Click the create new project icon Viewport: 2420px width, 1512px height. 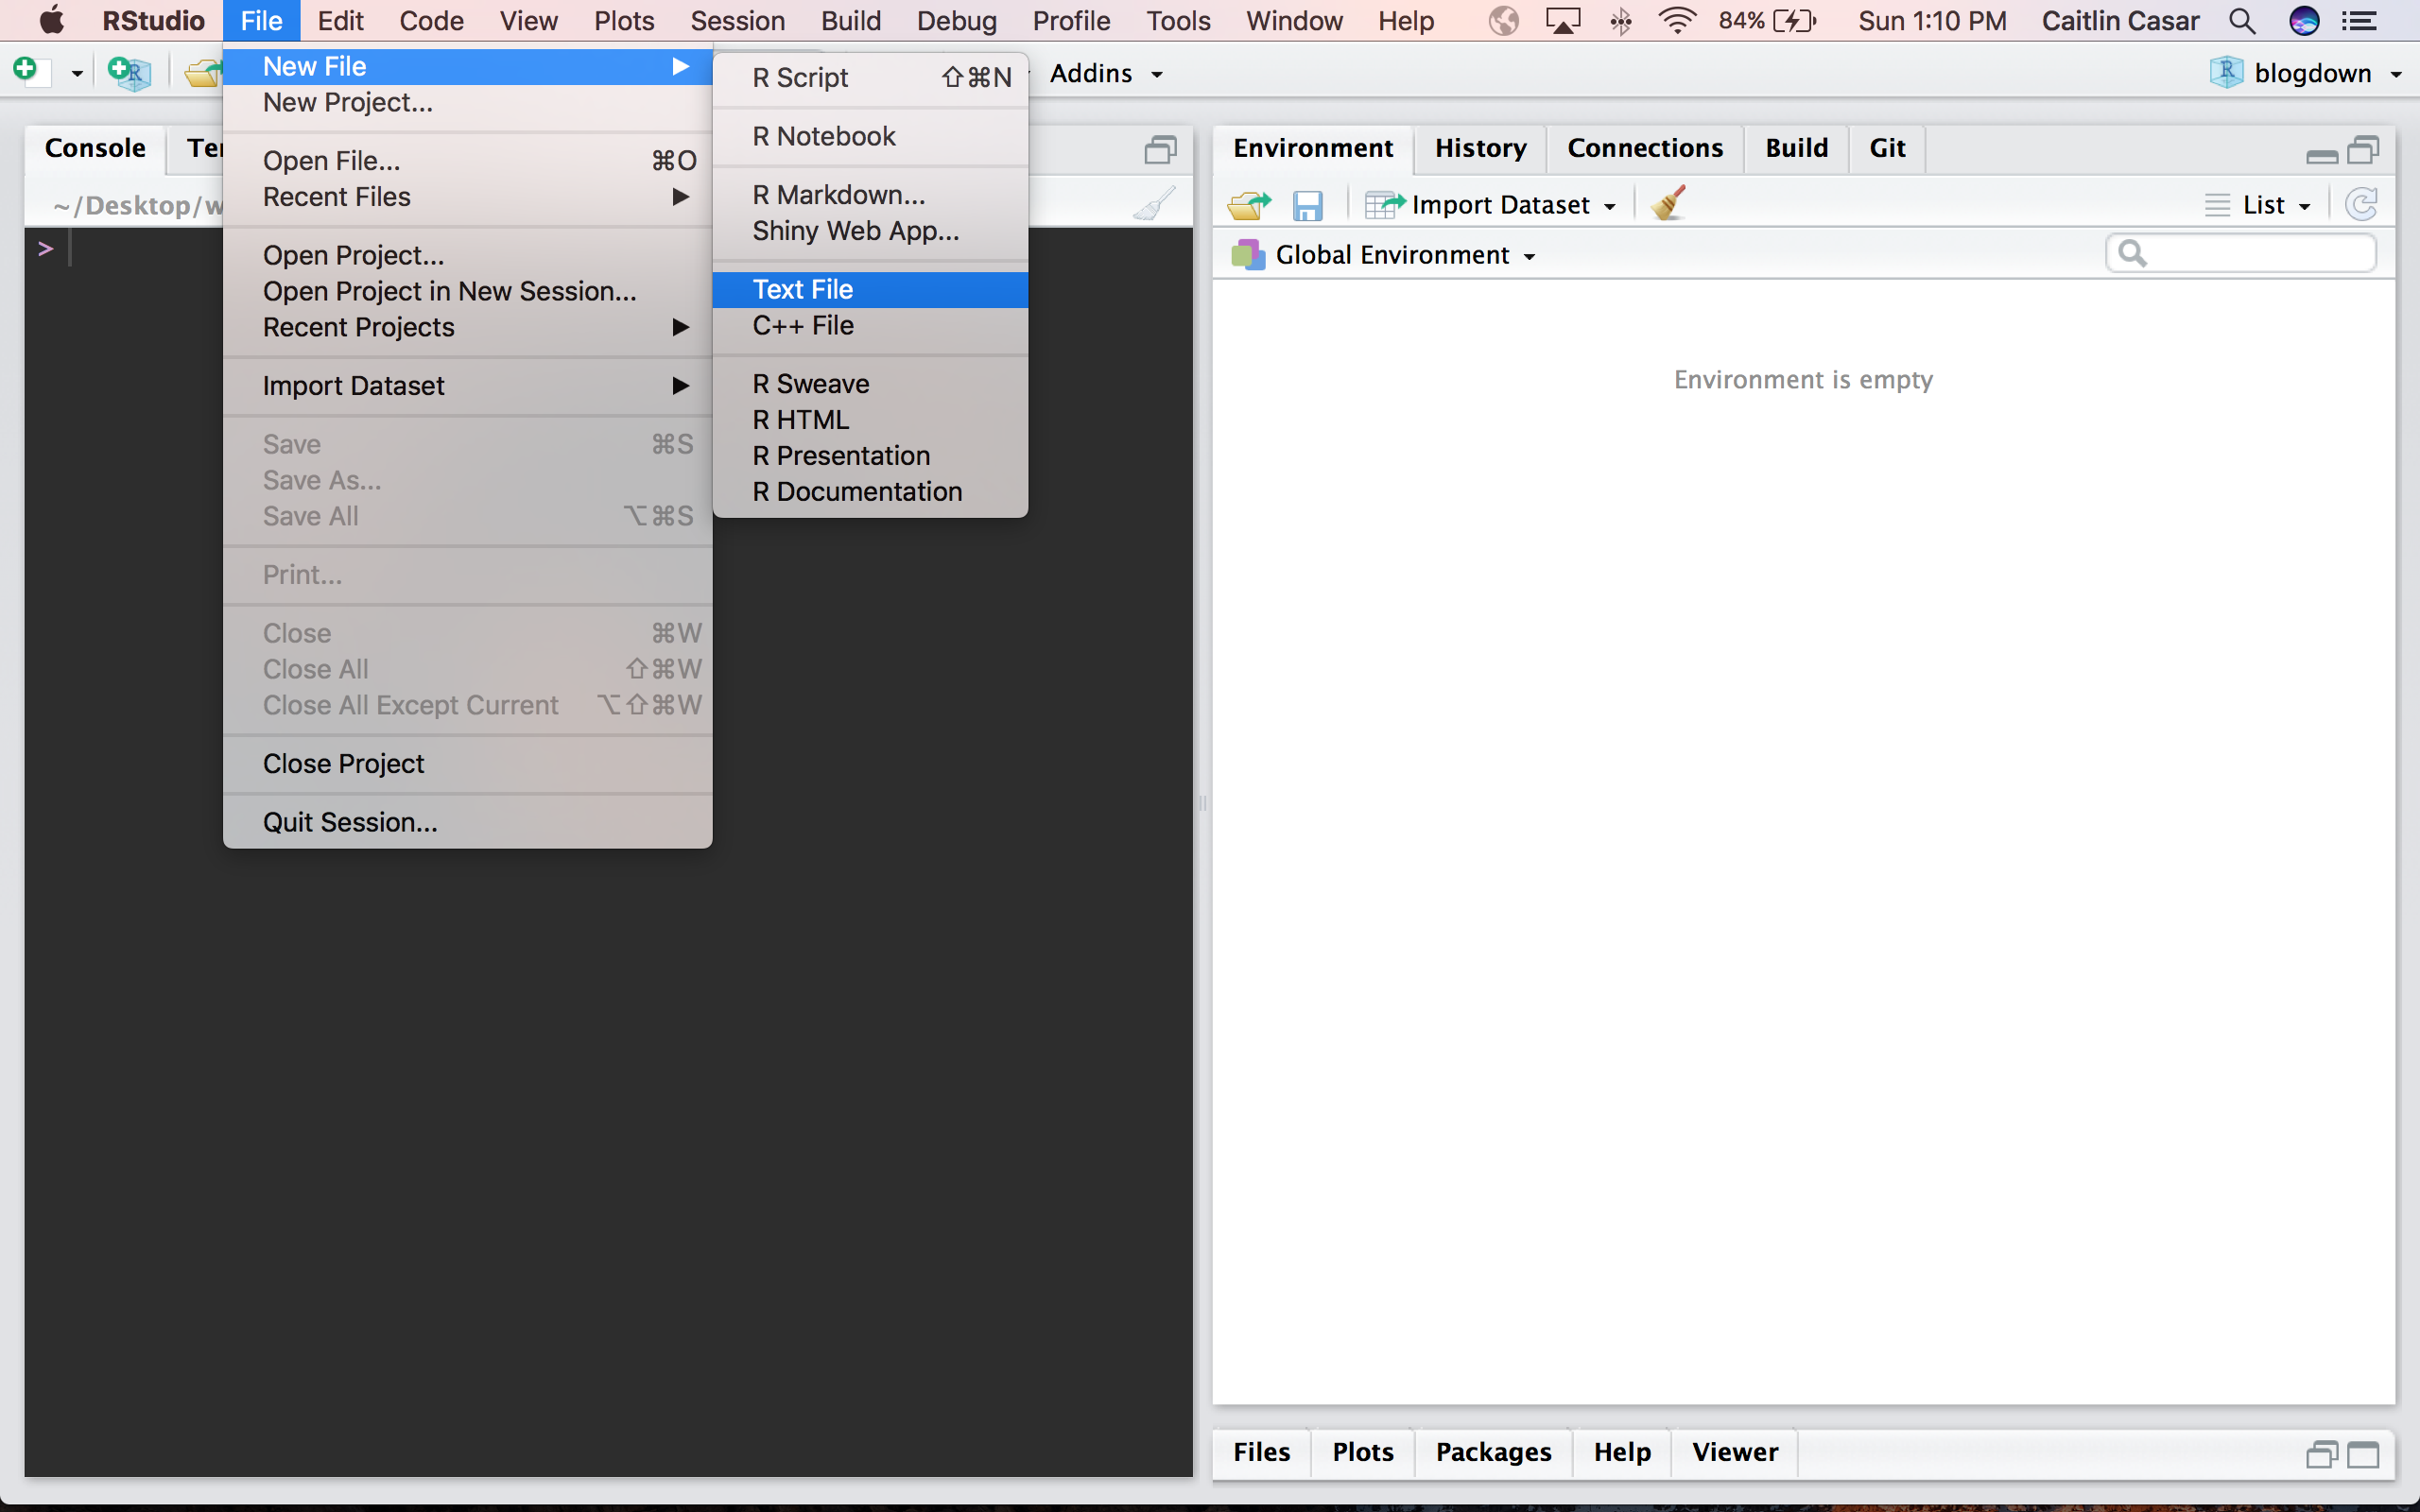(x=129, y=72)
